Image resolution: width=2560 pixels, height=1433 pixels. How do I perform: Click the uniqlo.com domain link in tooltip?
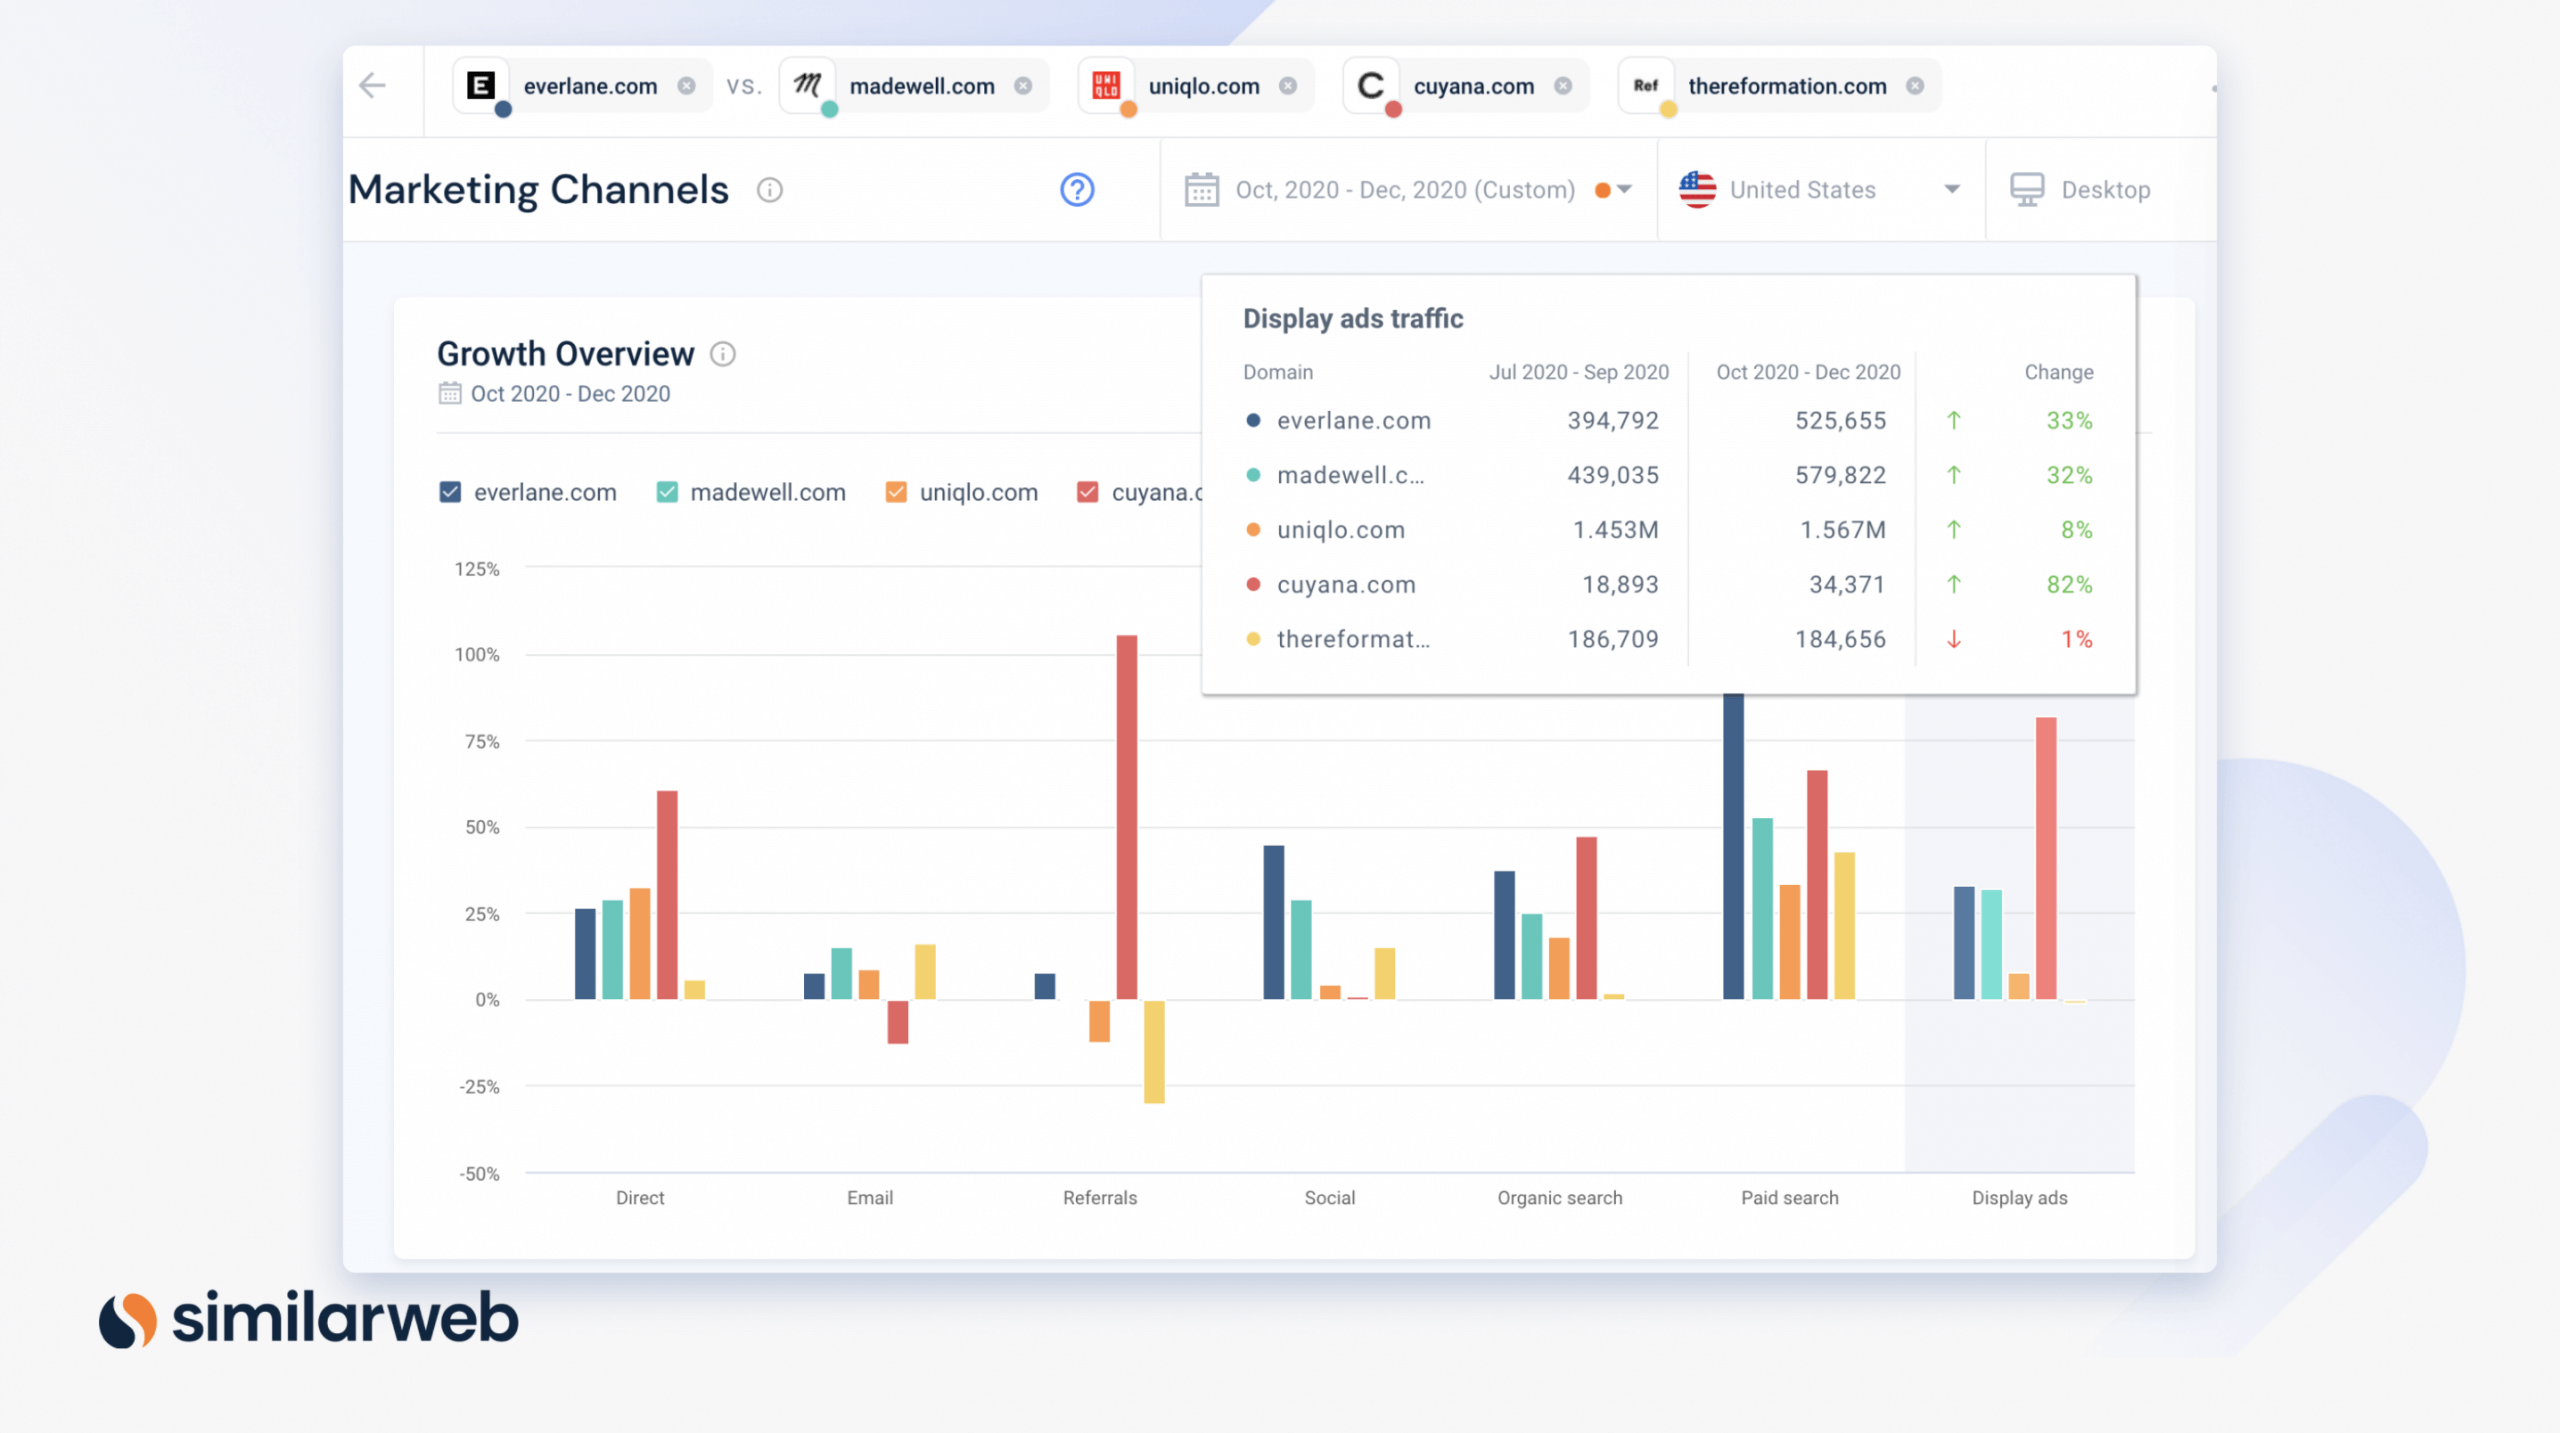pyautogui.click(x=1340, y=529)
